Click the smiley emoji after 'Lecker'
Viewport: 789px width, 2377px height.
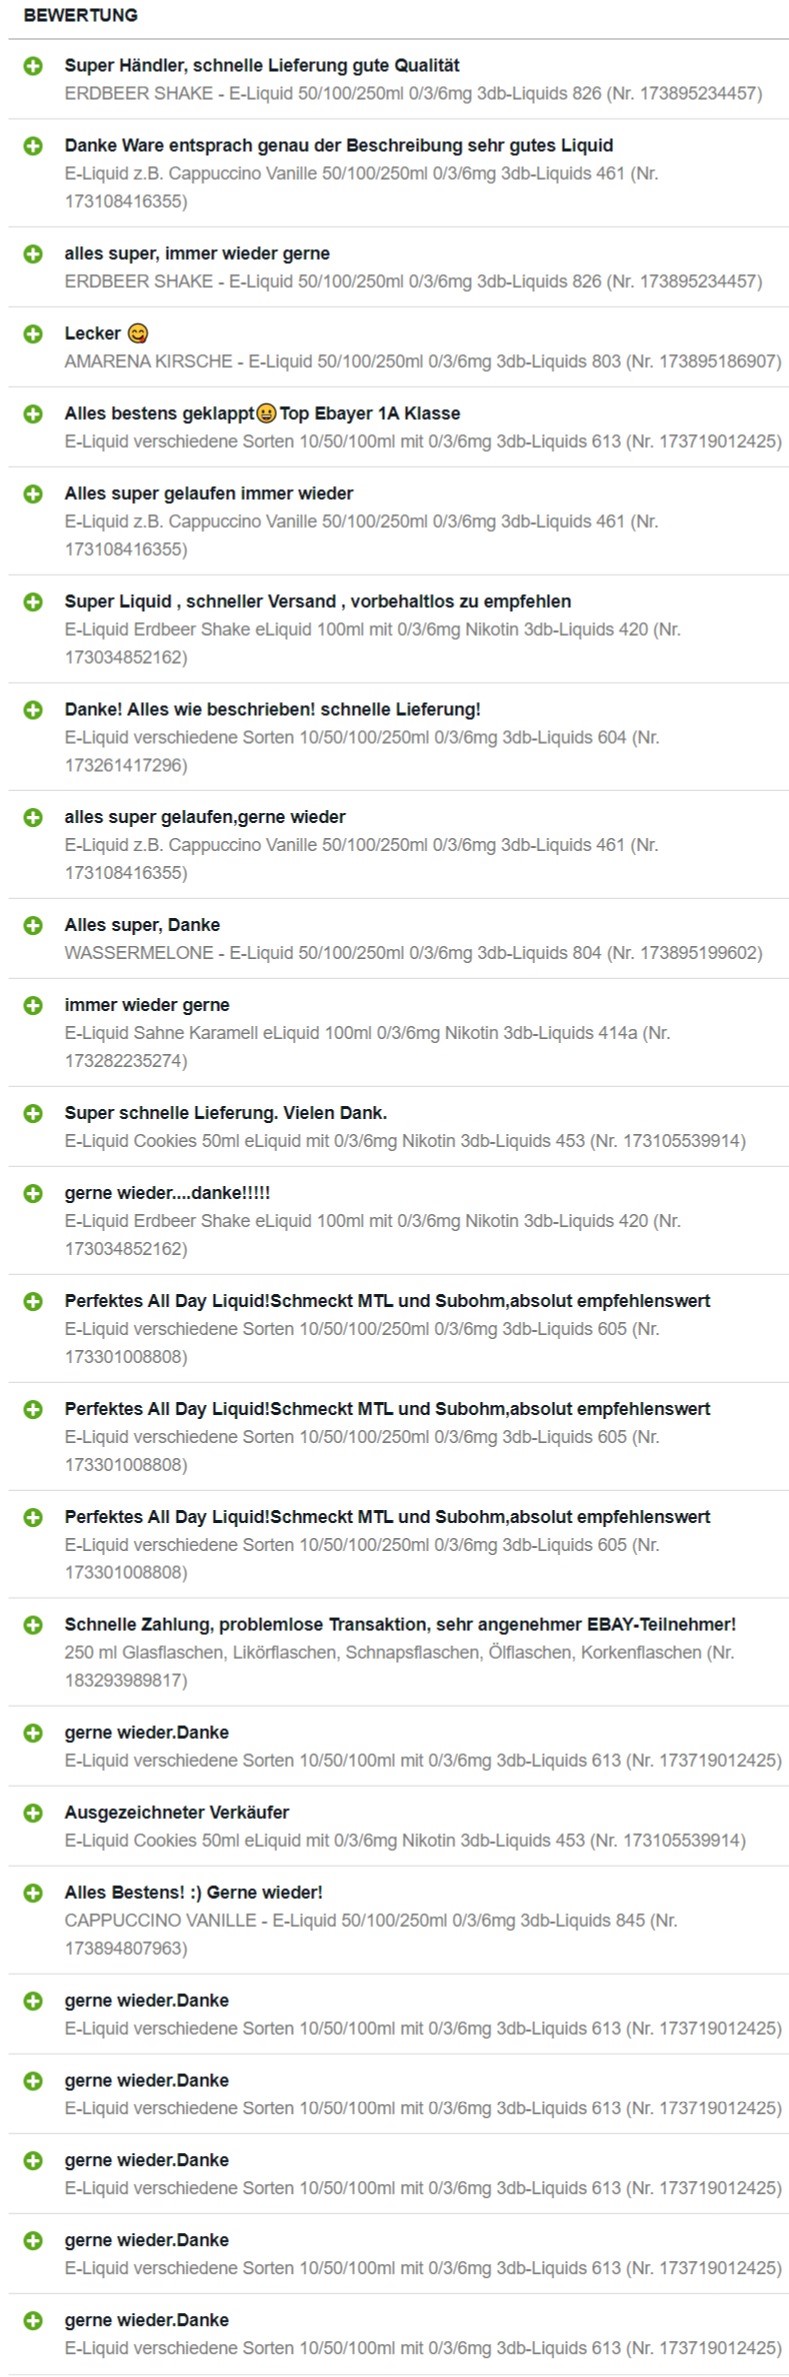tap(137, 334)
